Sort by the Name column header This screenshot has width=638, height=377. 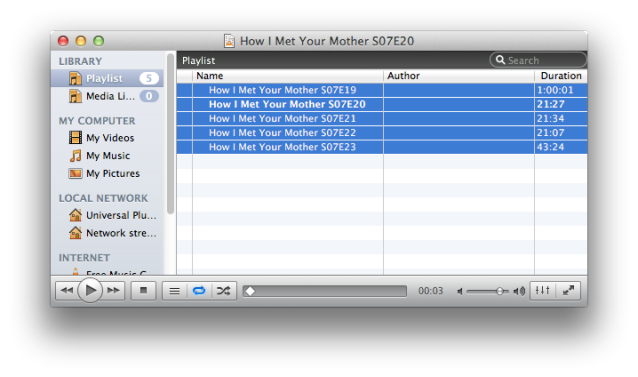click(288, 76)
